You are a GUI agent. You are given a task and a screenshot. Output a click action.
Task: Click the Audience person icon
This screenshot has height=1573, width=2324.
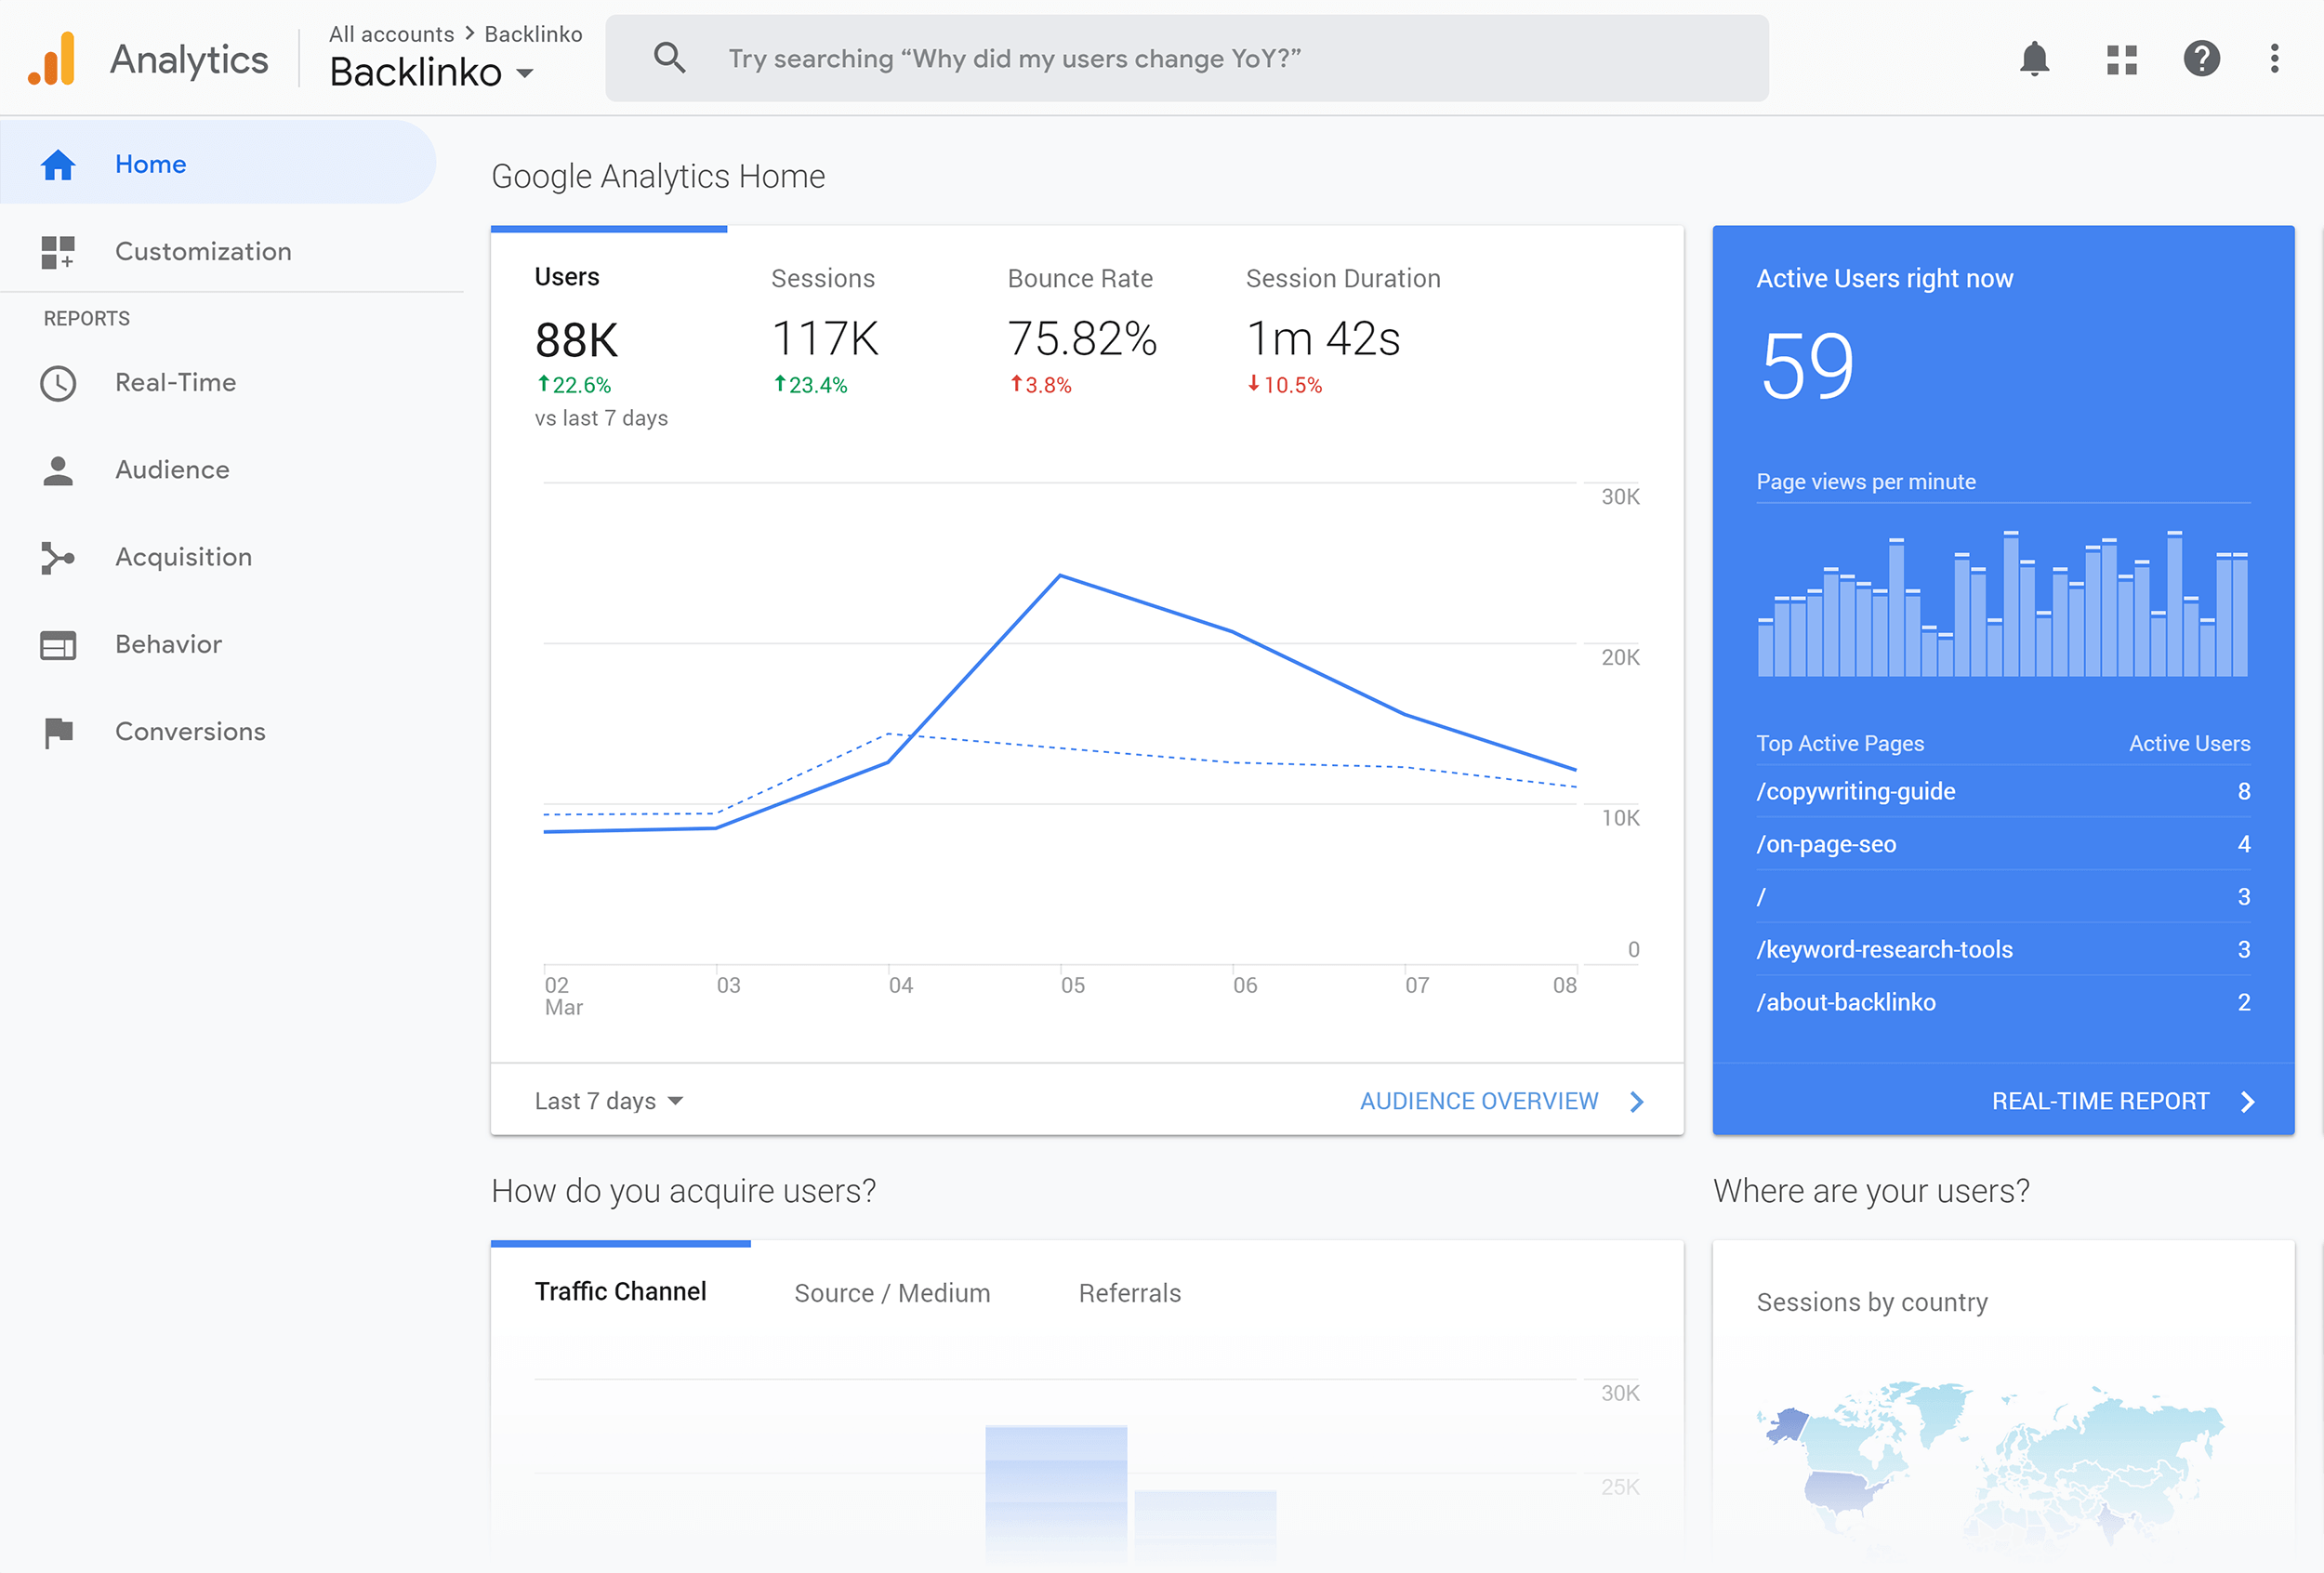[58, 470]
